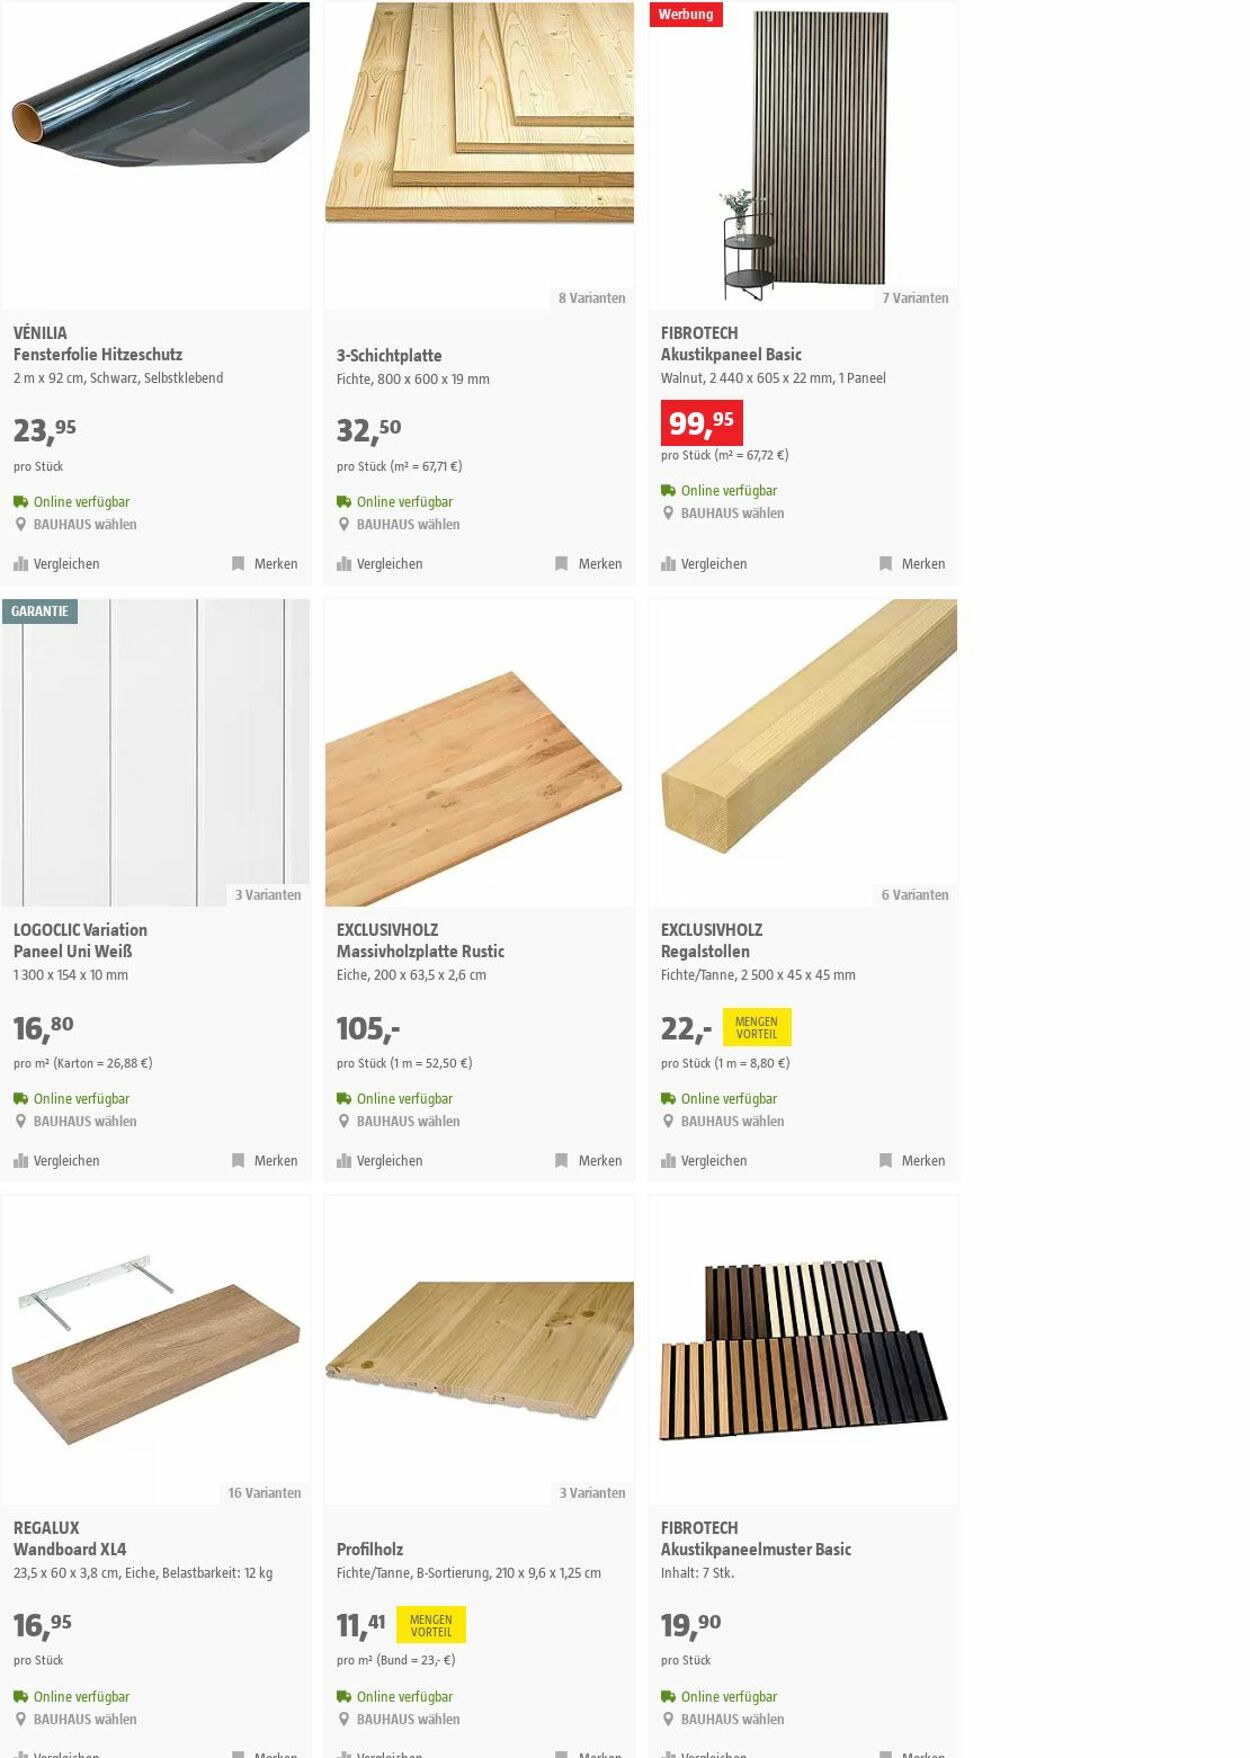Click bookmark Merken icon for Akustikpaneel Basic
This screenshot has width=1250, height=1758.
pyautogui.click(x=885, y=564)
